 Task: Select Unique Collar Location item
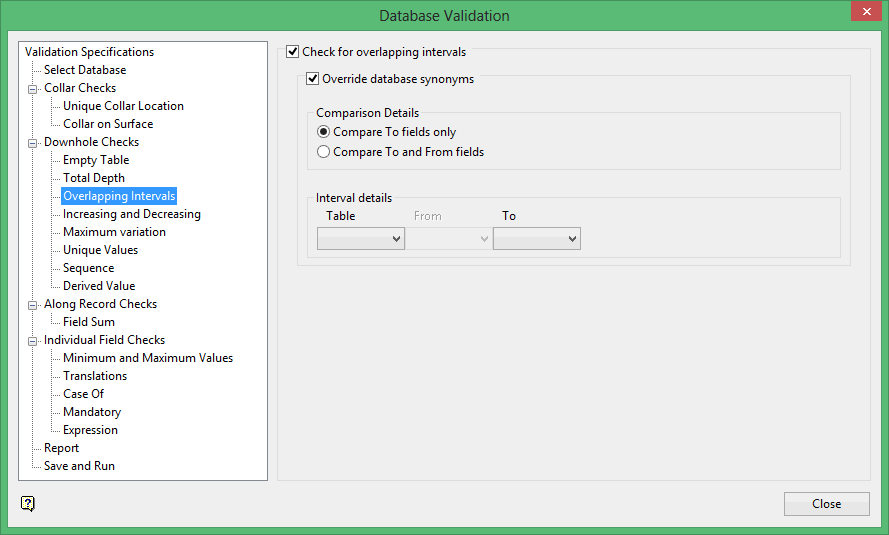tap(123, 106)
